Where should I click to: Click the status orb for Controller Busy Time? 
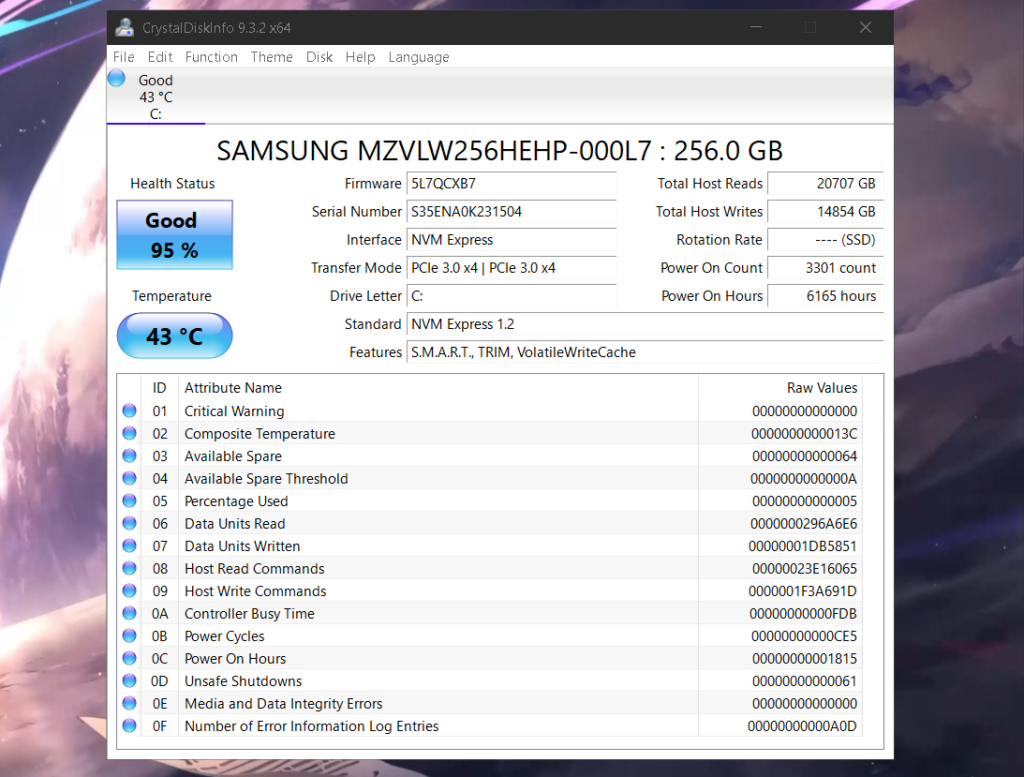coord(129,613)
